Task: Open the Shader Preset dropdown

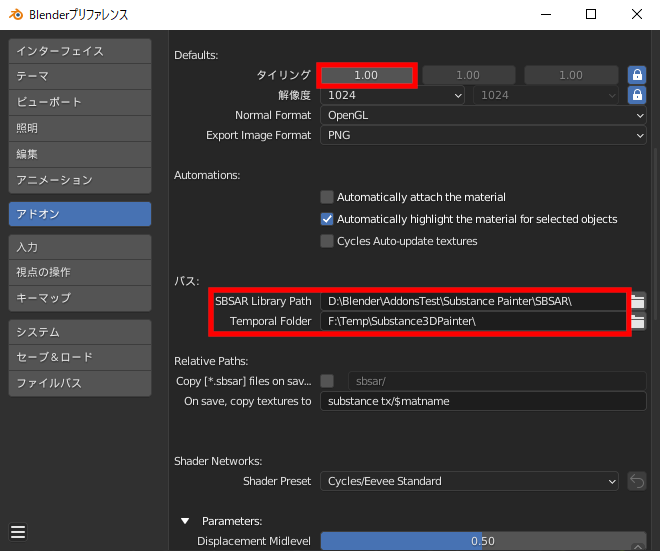Action: [x=469, y=481]
